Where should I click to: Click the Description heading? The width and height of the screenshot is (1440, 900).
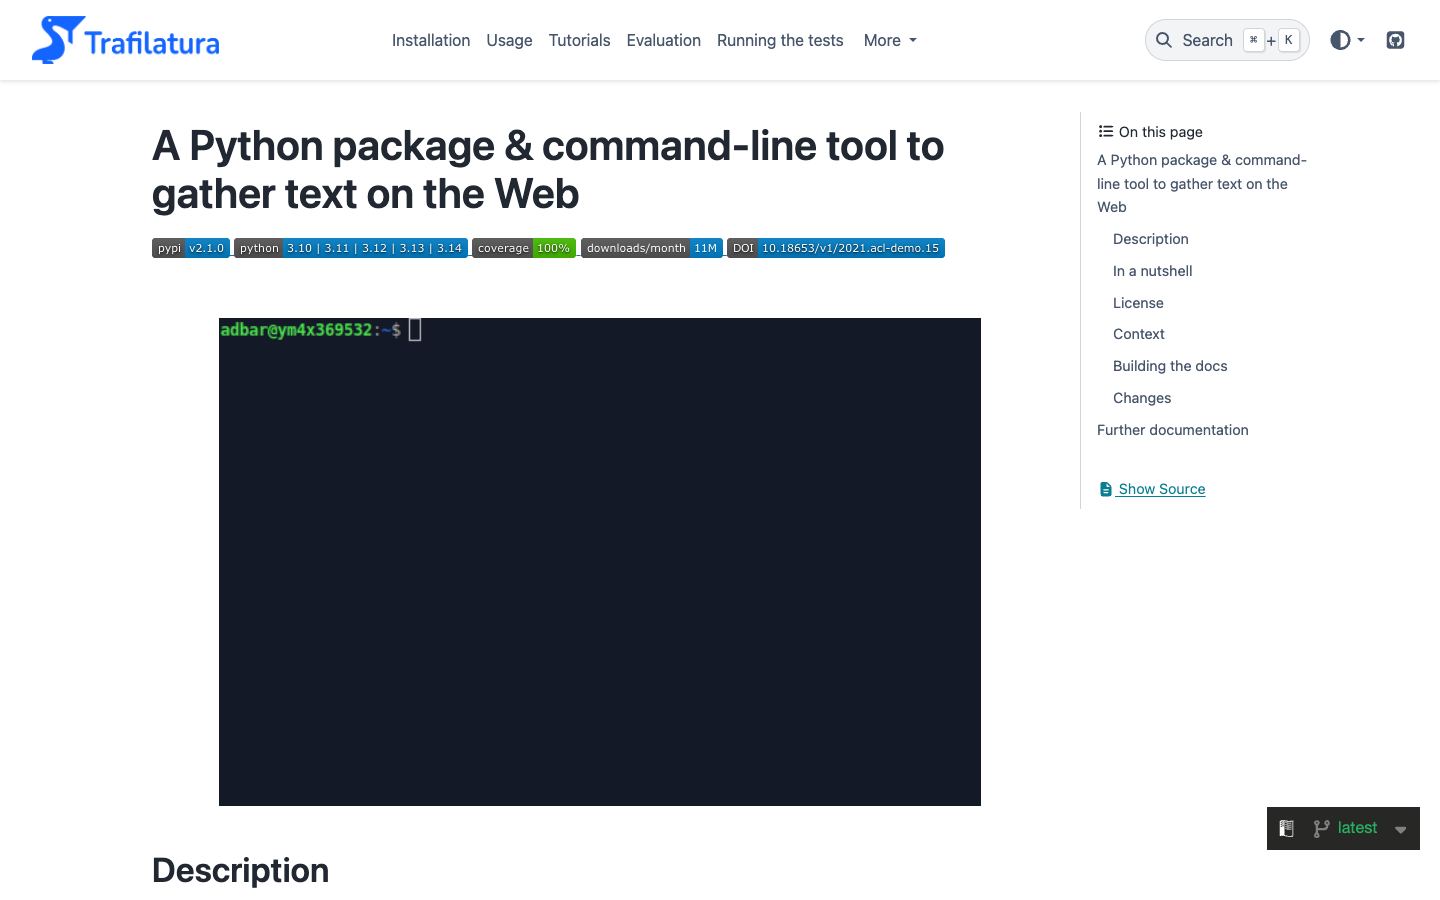[240, 870]
